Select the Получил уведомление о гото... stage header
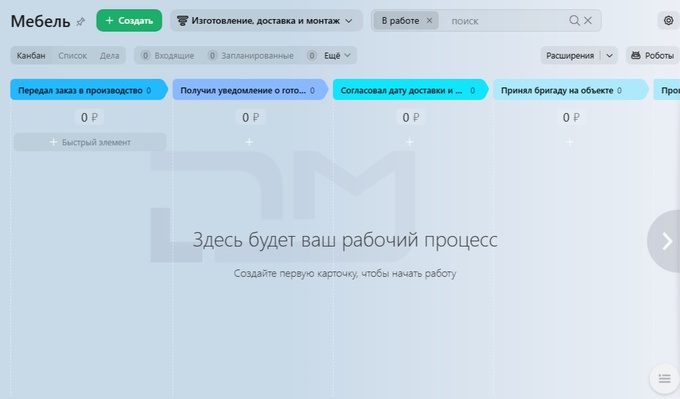Screen dimensions: 680x399 point(250,90)
